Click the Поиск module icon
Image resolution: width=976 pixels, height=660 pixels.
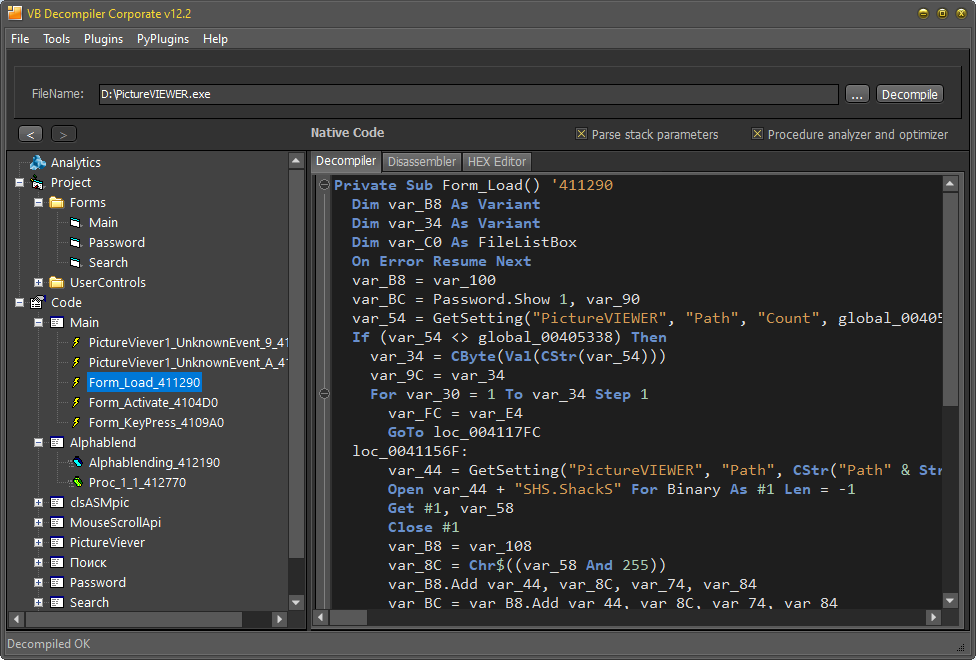pos(57,562)
